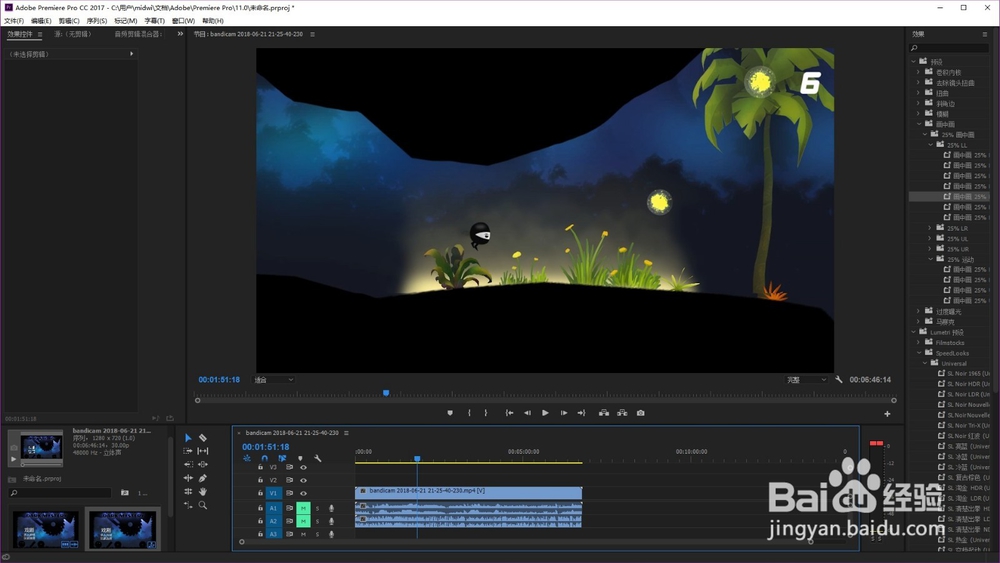Toggle V1 track lock
Image resolution: width=1000 pixels, height=563 pixels.
[x=260, y=493]
